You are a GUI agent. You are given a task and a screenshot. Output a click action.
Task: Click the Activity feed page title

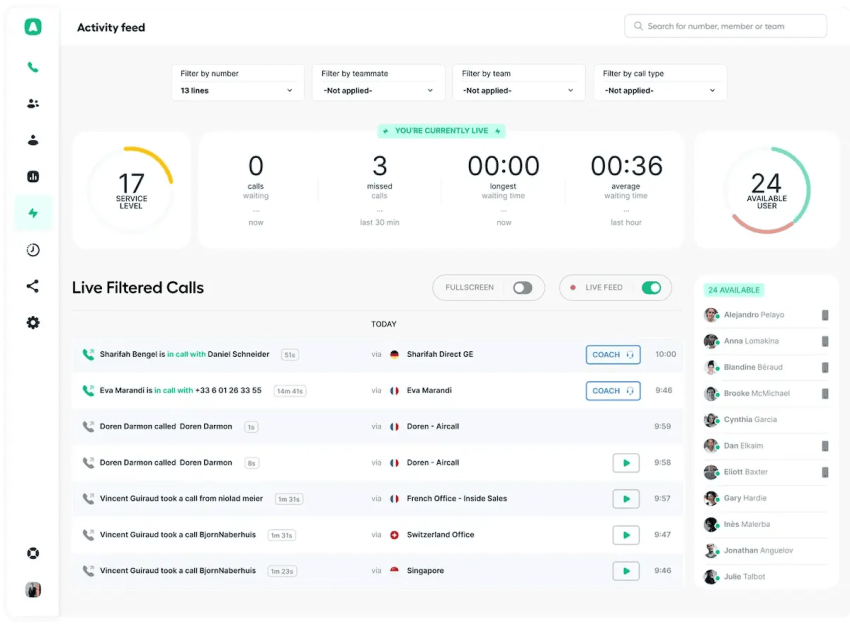point(111,27)
